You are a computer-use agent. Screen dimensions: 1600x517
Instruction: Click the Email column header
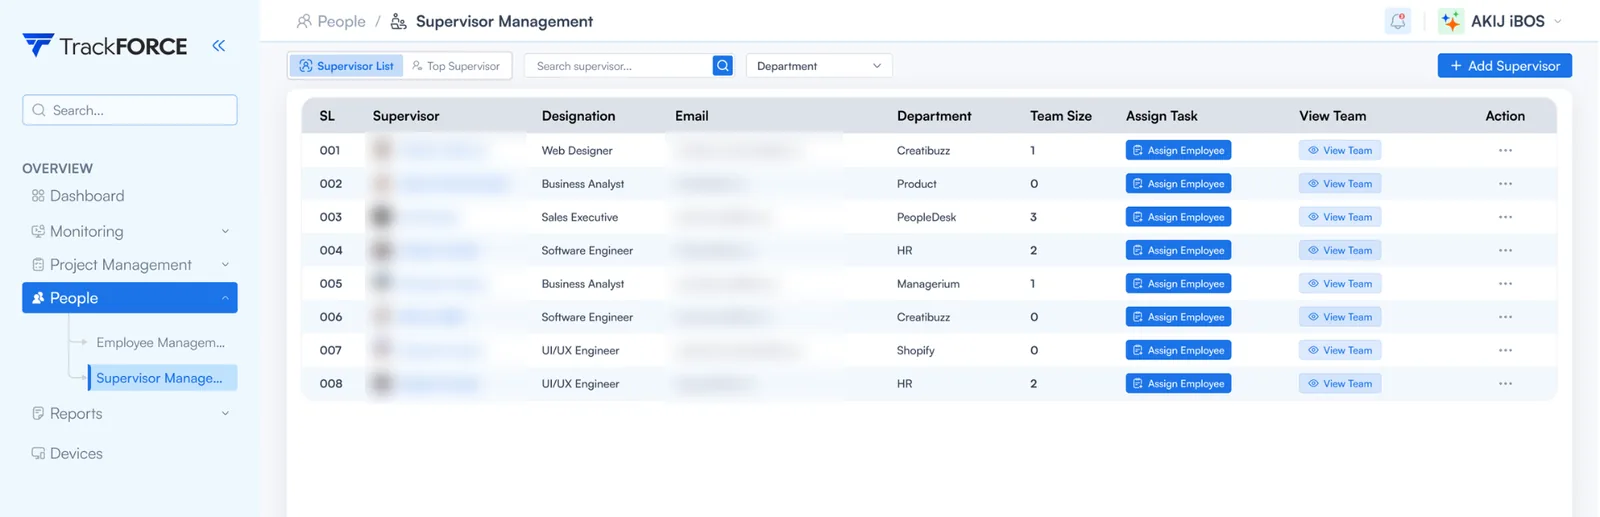click(692, 116)
